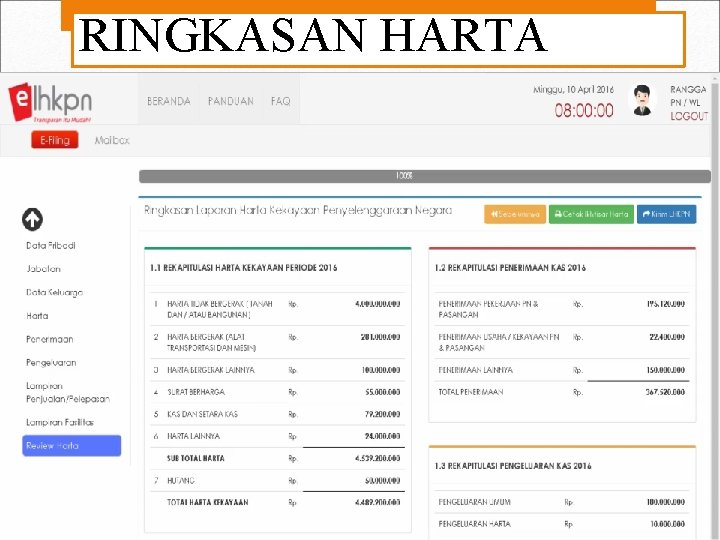Select the highlighted Review Harta item
The image size is (720, 540).
click(72, 446)
